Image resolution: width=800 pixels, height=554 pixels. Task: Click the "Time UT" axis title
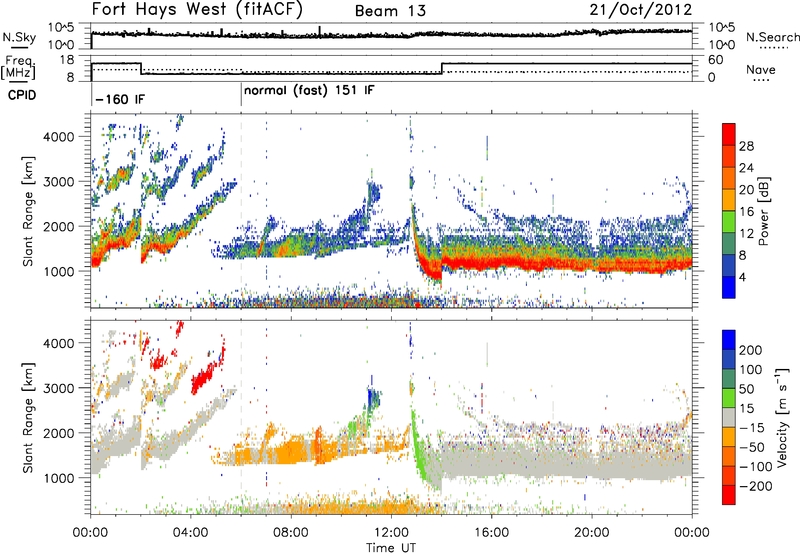(x=391, y=548)
